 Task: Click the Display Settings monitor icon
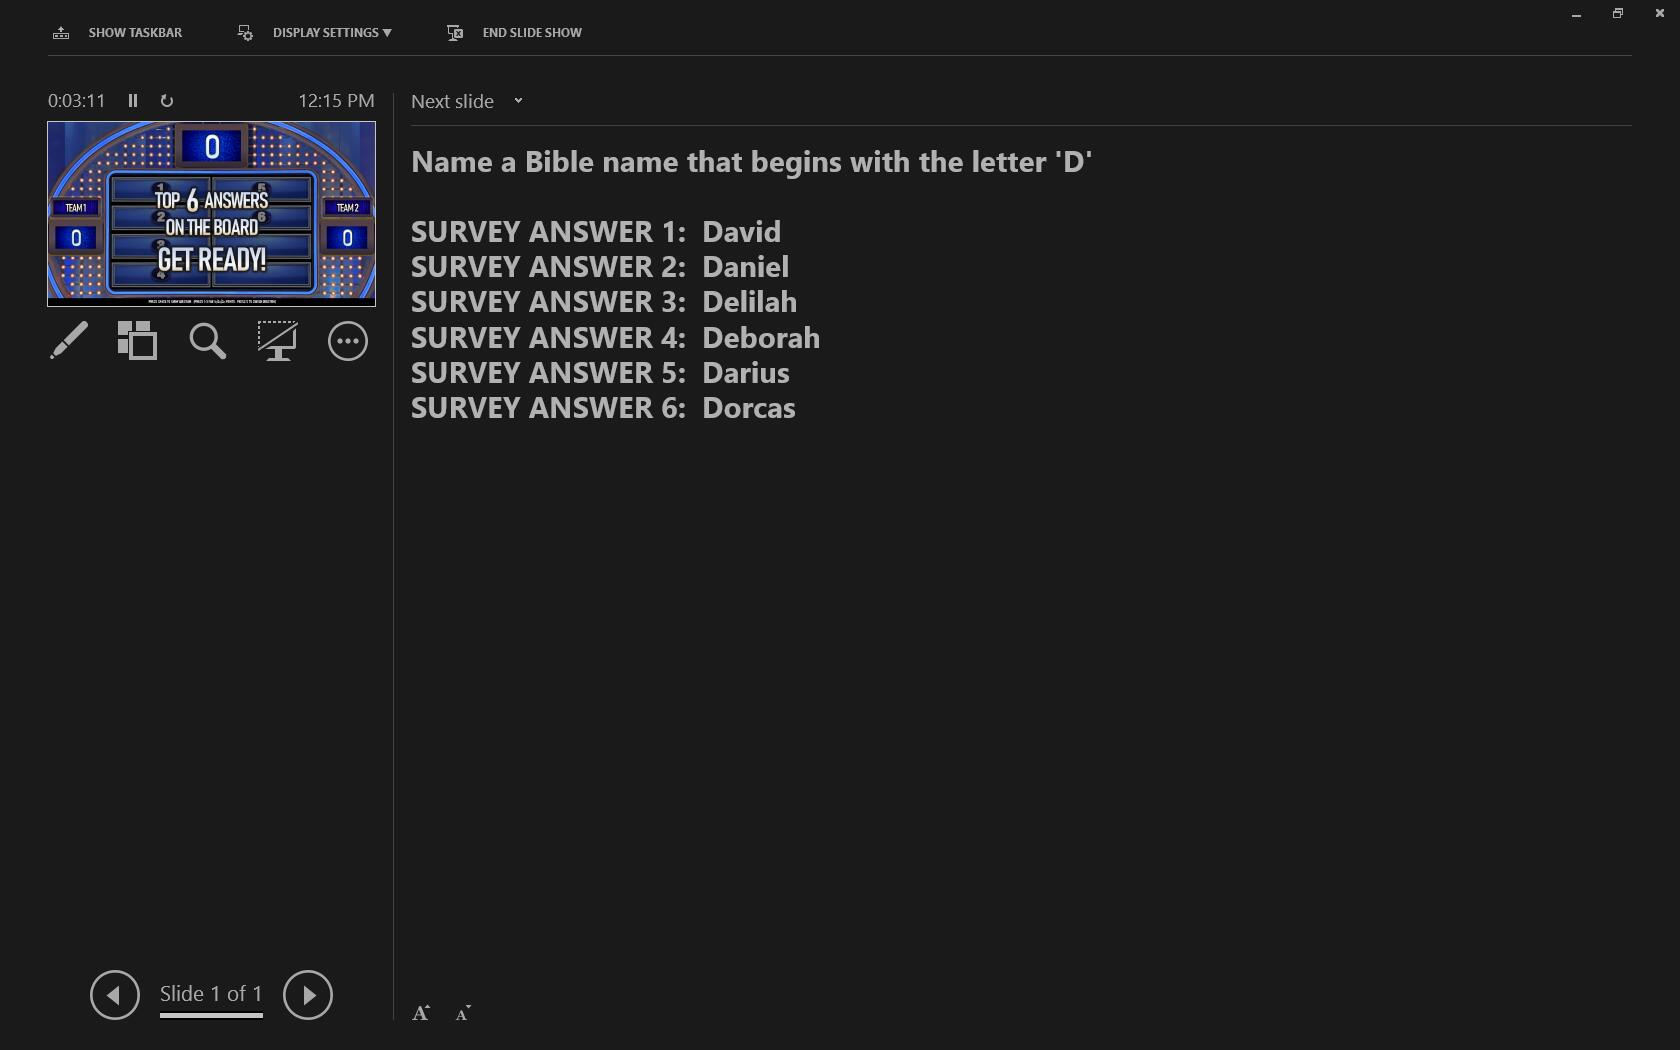(245, 33)
